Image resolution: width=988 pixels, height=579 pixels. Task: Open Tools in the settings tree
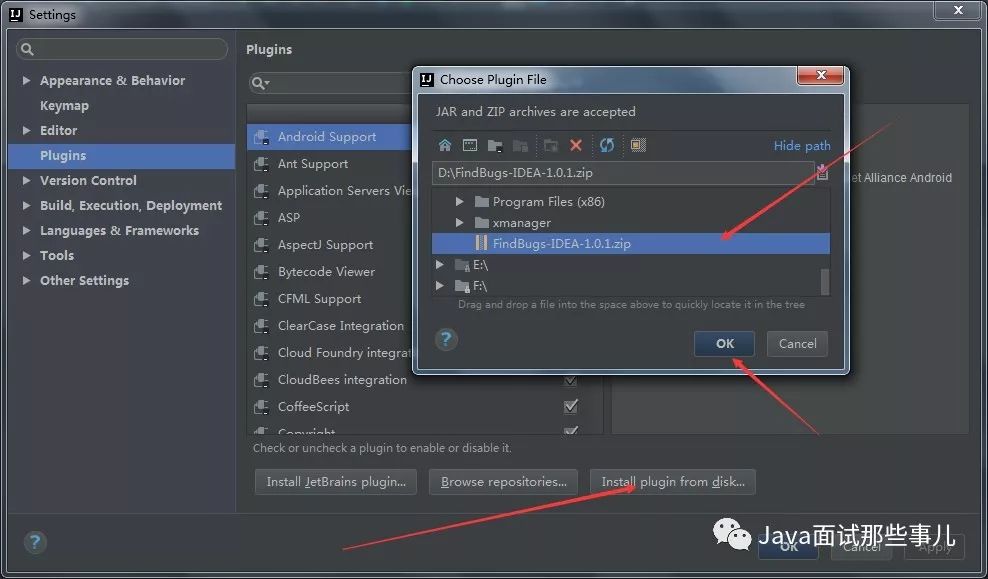click(57, 255)
